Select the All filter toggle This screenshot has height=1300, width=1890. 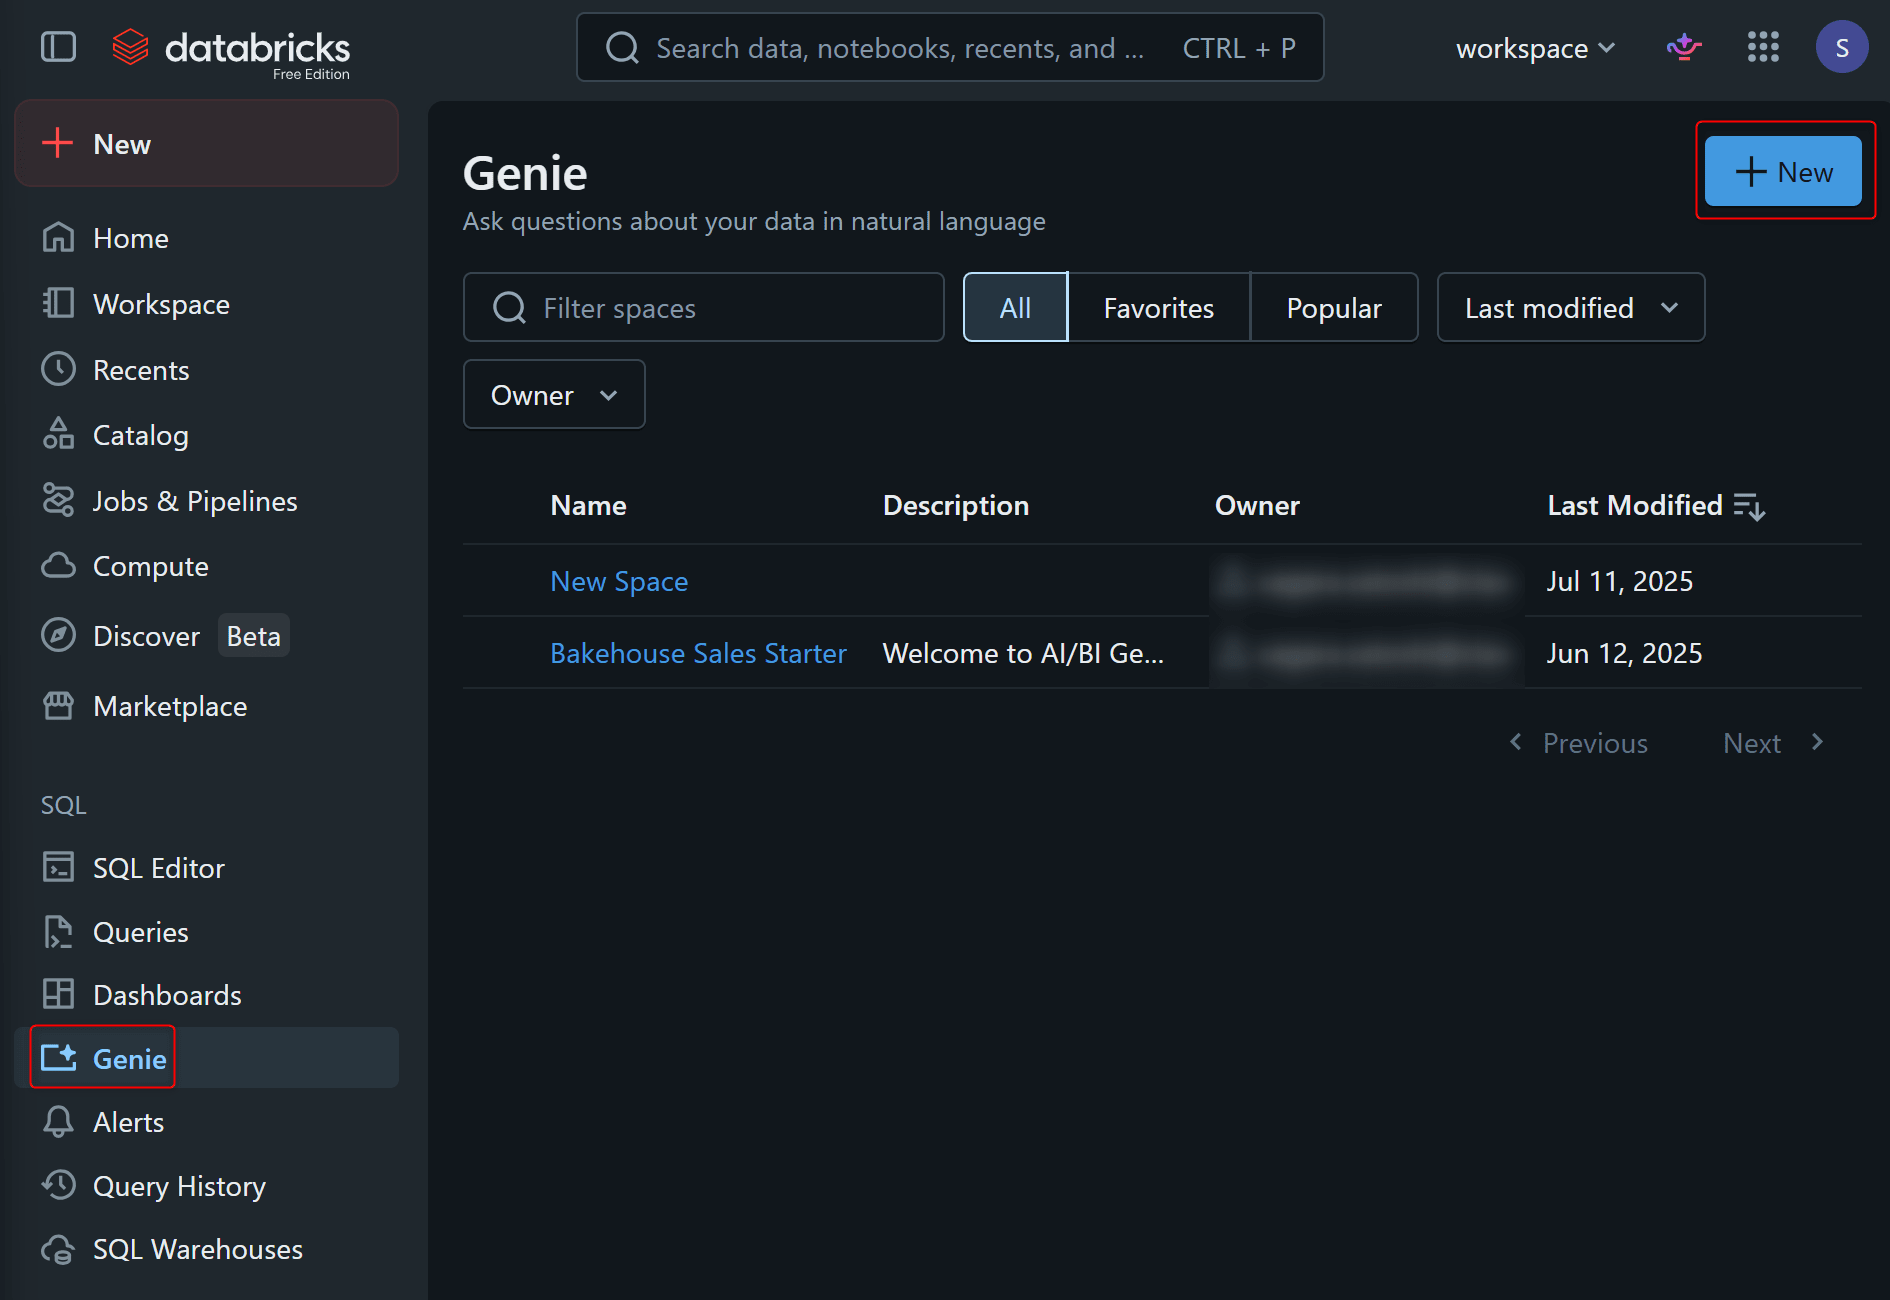[1015, 308]
